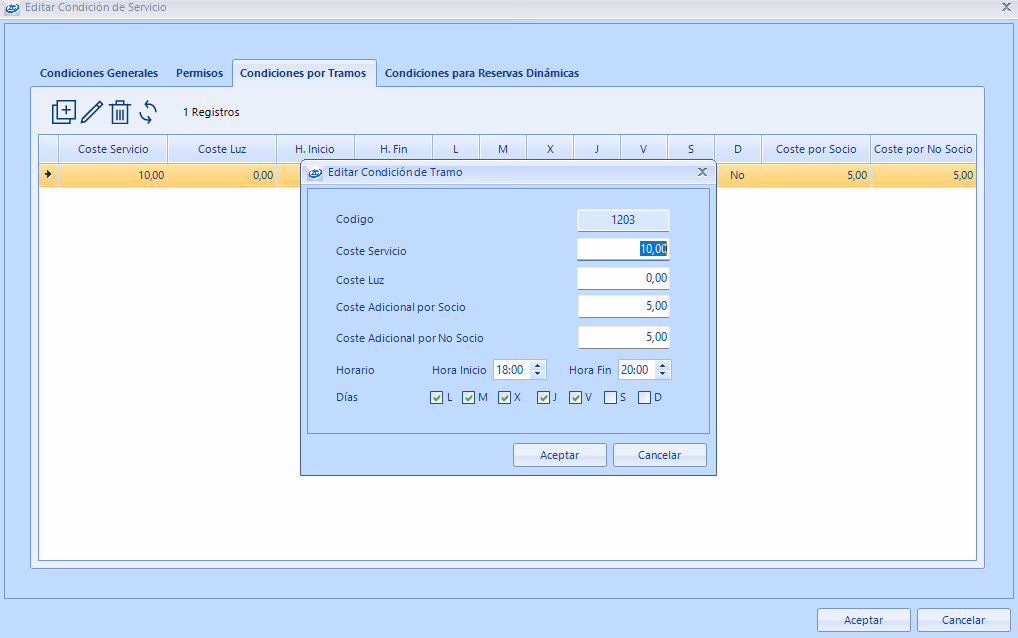Enable the S (Saturday) checkbox

[611, 398]
